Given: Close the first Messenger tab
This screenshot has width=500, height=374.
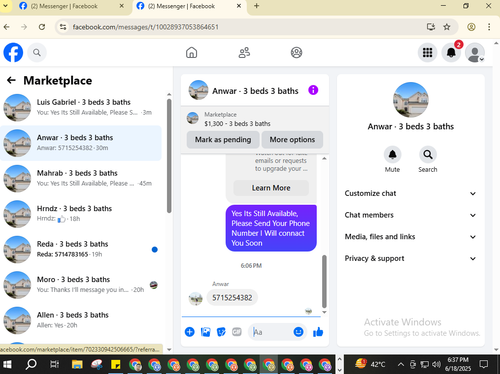Looking at the screenshot, I should tap(121, 6).
